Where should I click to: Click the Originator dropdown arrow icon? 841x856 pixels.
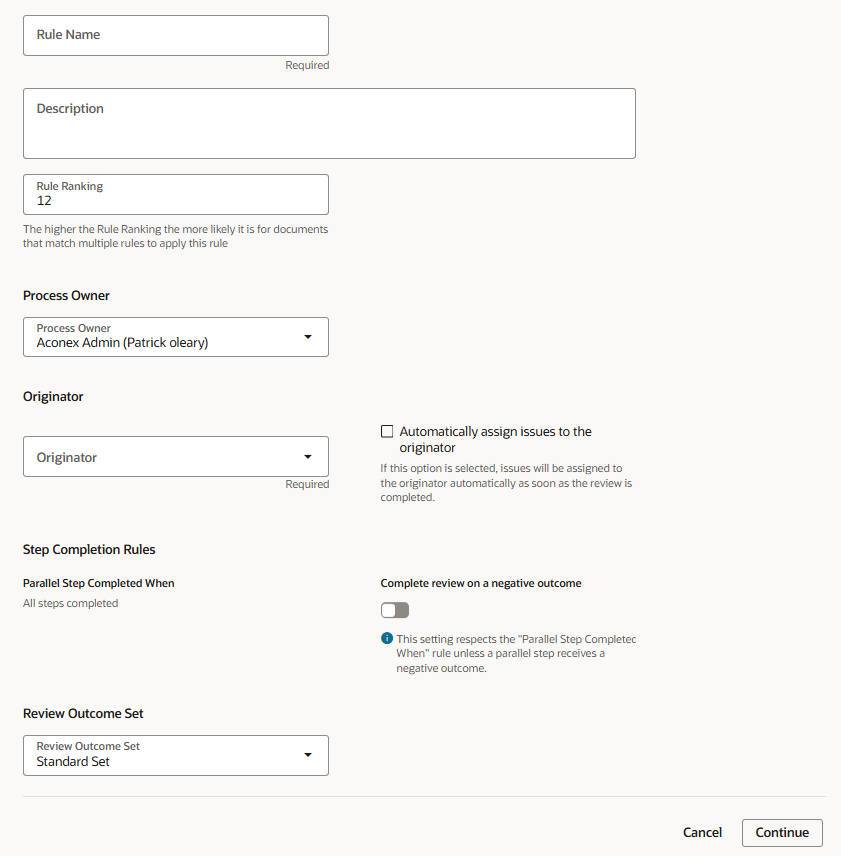pyautogui.click(x=308, y=457)
